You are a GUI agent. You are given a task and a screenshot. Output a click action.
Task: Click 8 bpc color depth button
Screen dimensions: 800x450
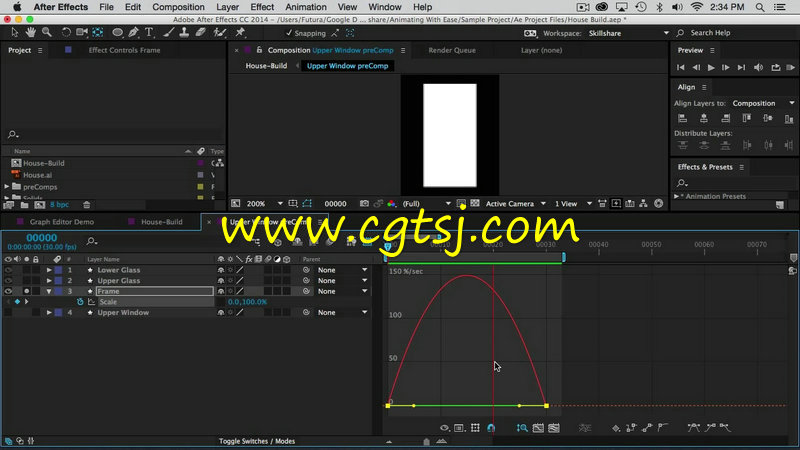click(x=59, y=205)
